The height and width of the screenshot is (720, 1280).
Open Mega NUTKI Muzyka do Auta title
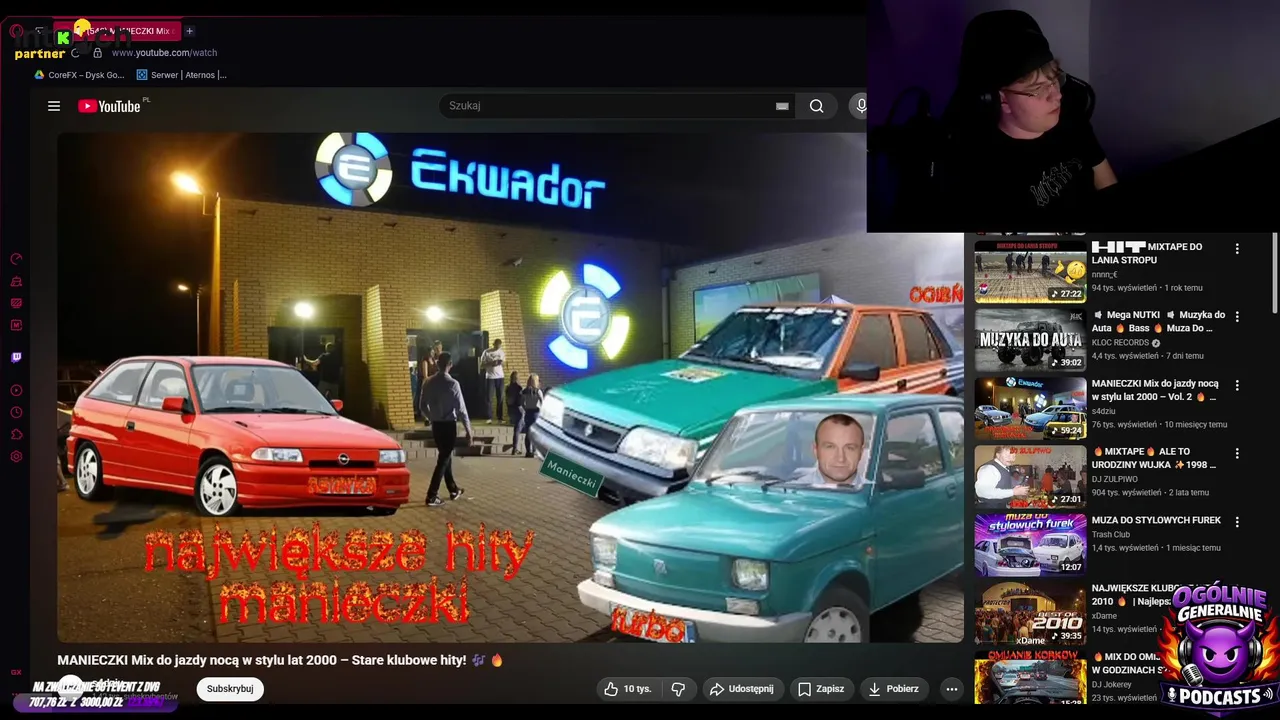pyautogui.click(x=1158, y=321)
